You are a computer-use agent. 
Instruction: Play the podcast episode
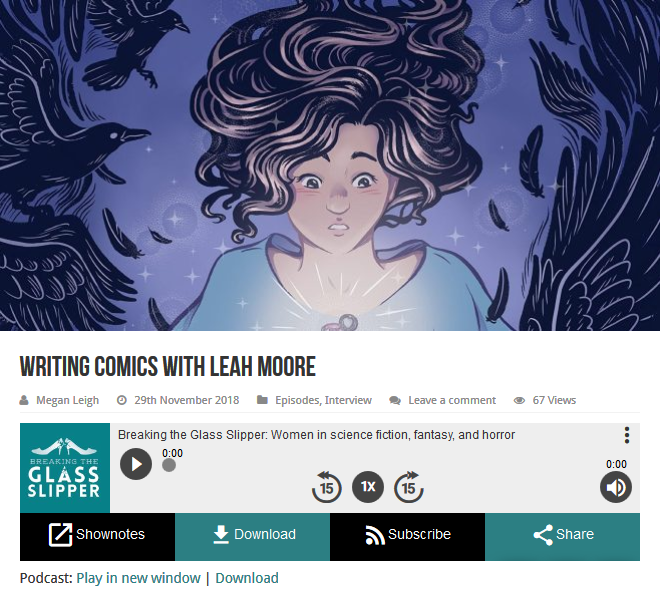[x=136, y=464]
